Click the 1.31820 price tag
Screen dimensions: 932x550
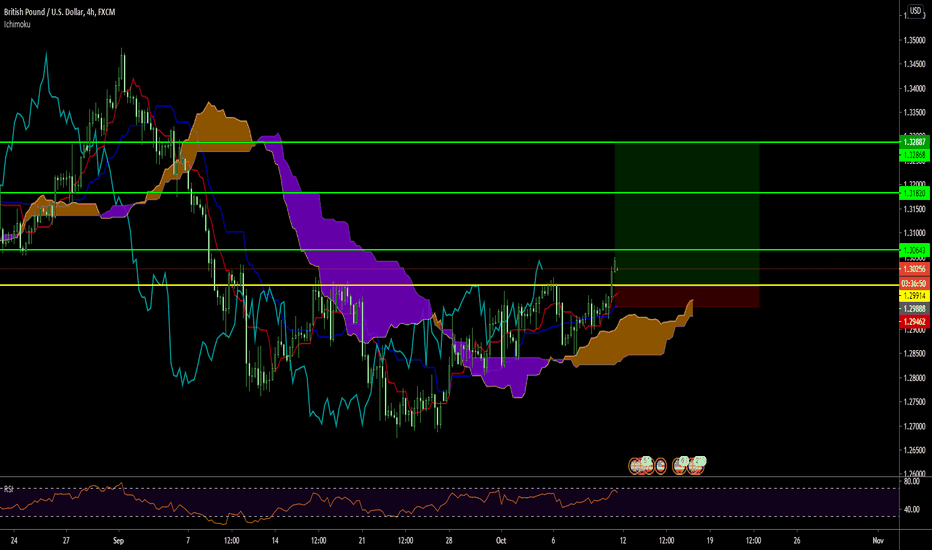(914, 193)
